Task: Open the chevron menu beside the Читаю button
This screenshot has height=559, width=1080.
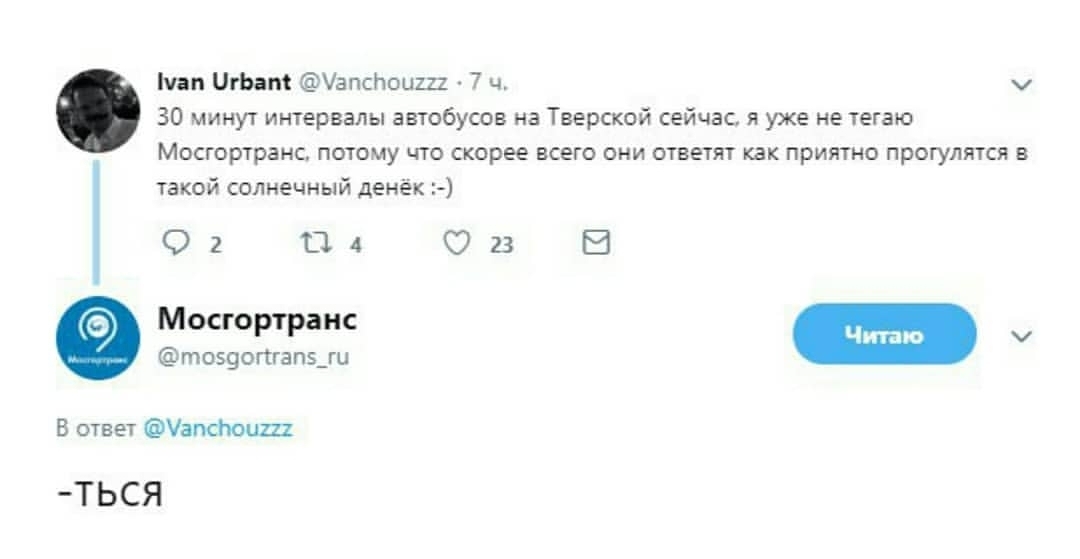Action: [1021, 336]
